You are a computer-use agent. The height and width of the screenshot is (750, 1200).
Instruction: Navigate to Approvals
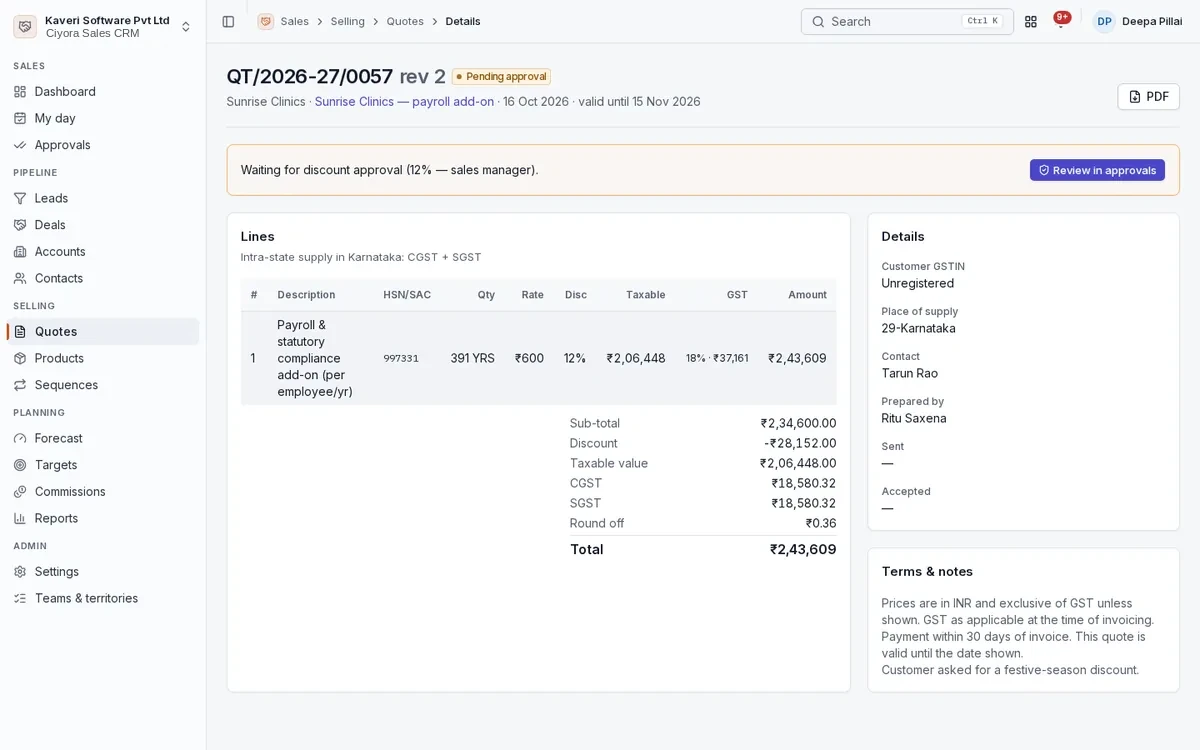point(103,145)
